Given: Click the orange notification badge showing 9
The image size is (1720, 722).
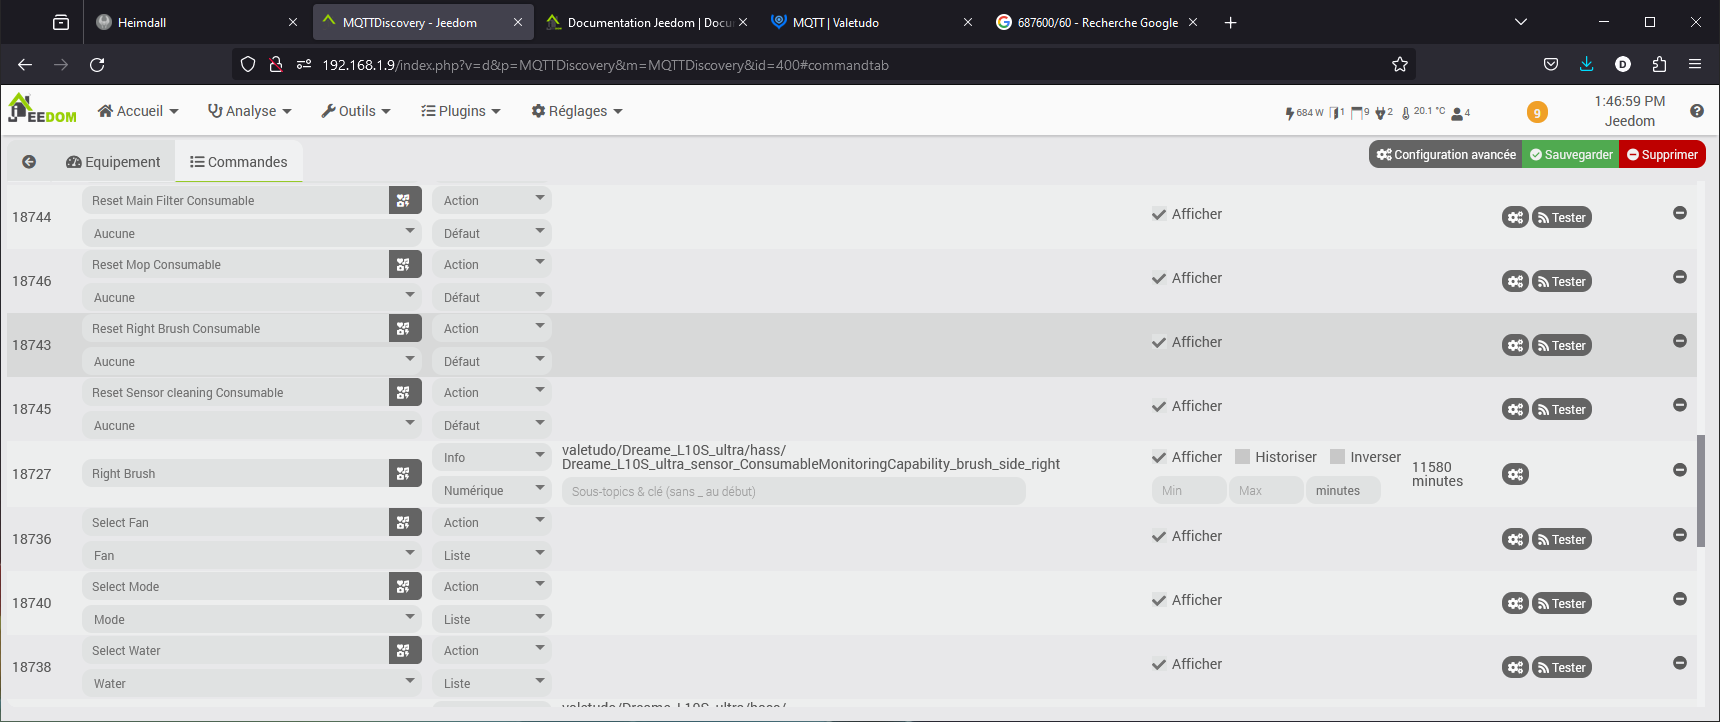Looking at the screenshot, I should 1537,113.
